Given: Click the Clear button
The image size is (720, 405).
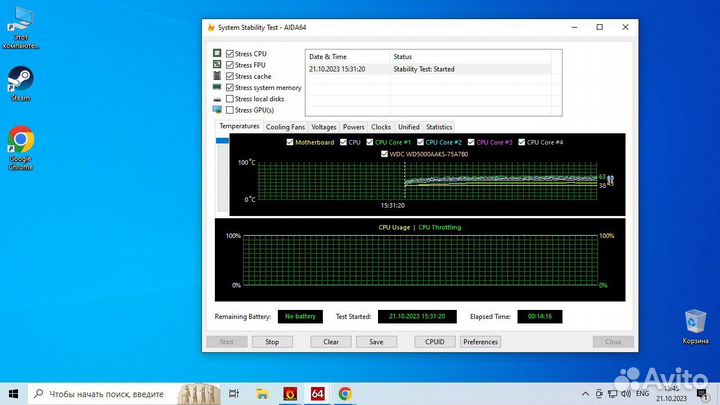Looking at the screenshot, I should click(x=331, y=342).
